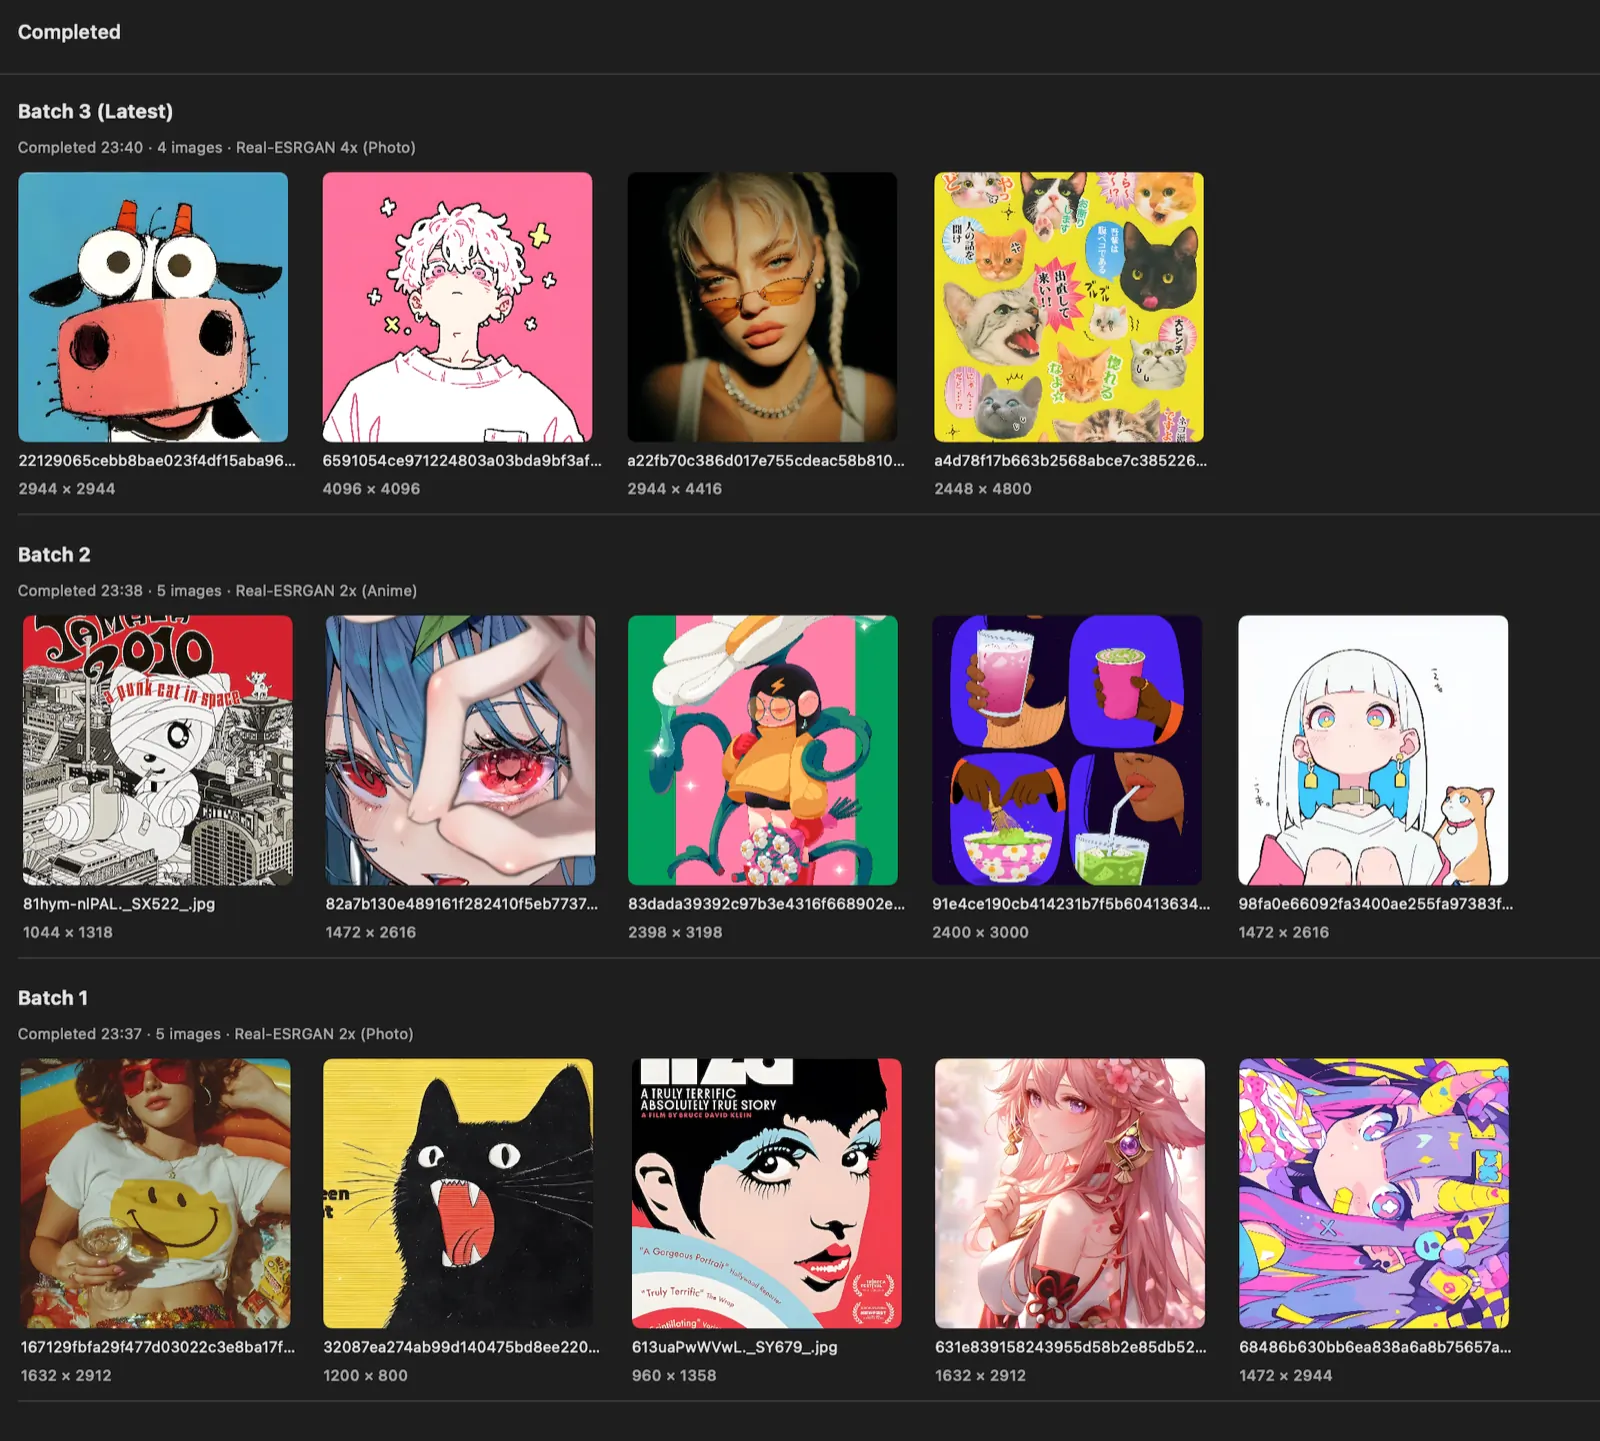Open the punk cat in space poster thumbnail

158,750
